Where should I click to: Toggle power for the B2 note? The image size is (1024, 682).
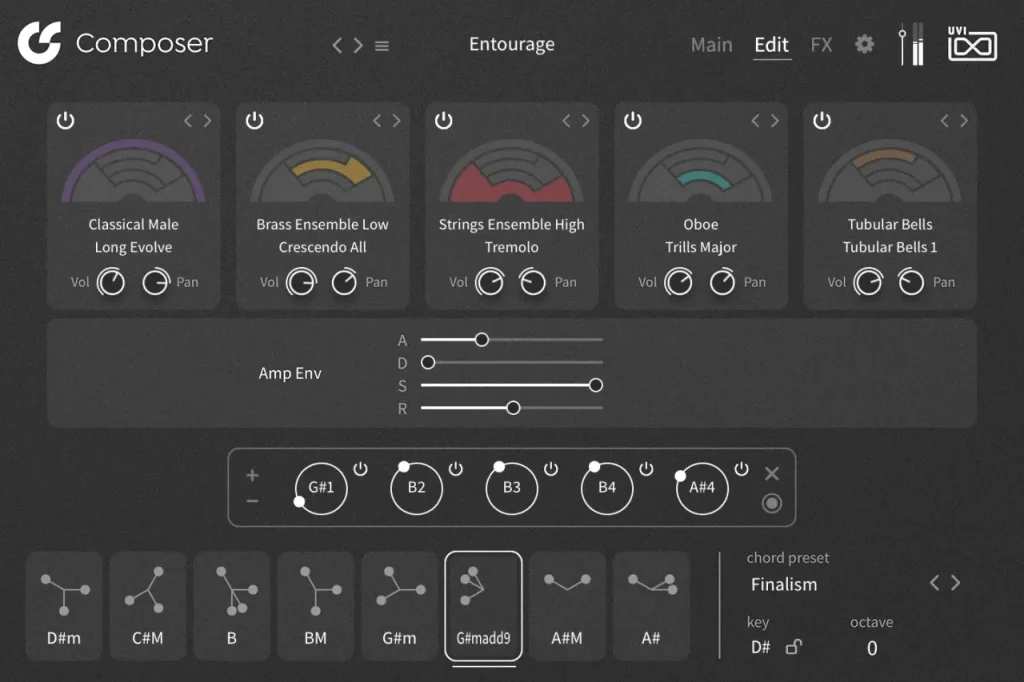tap(456, 468)
